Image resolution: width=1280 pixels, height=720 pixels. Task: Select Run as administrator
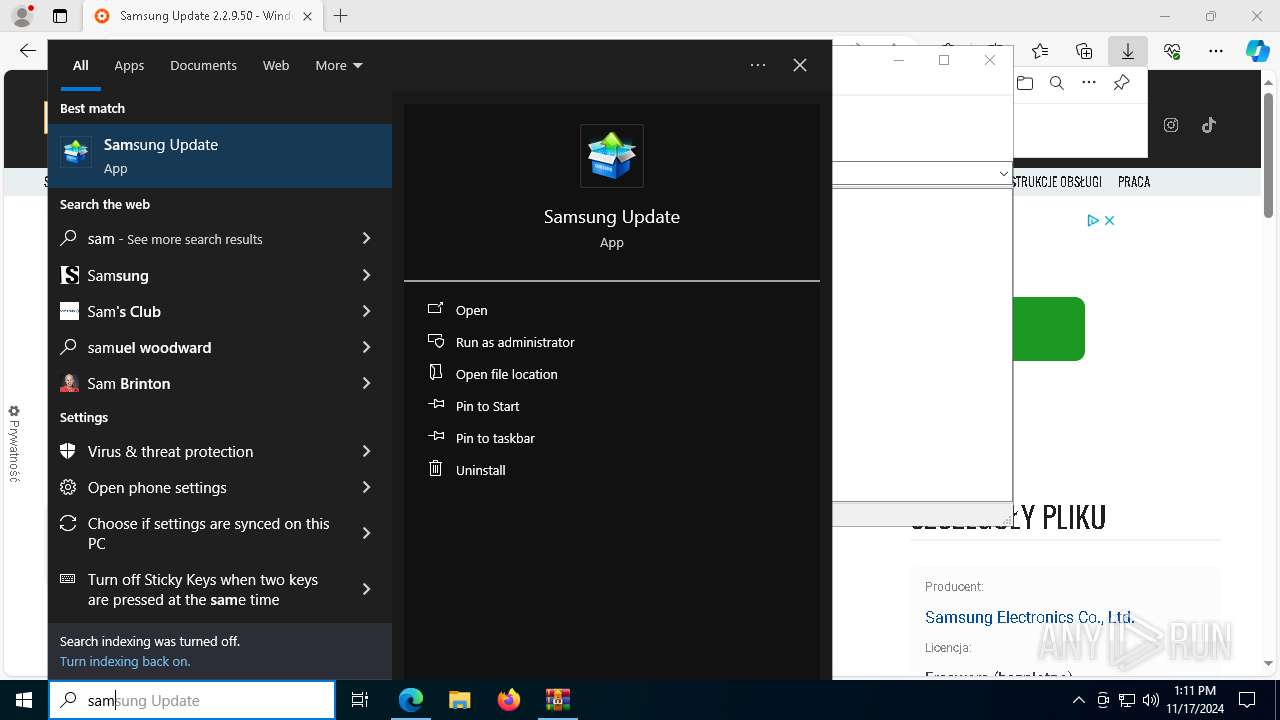tap(515, 342)
